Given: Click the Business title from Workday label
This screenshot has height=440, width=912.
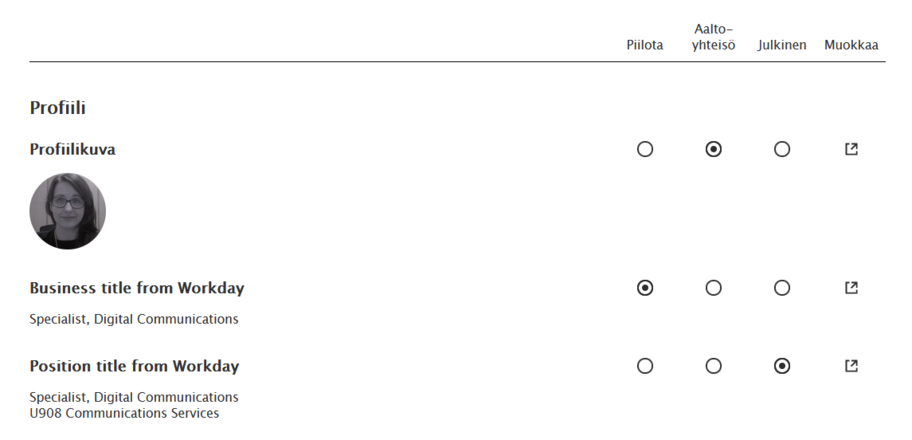Looking at the screenshot, I should coord(137,288).
